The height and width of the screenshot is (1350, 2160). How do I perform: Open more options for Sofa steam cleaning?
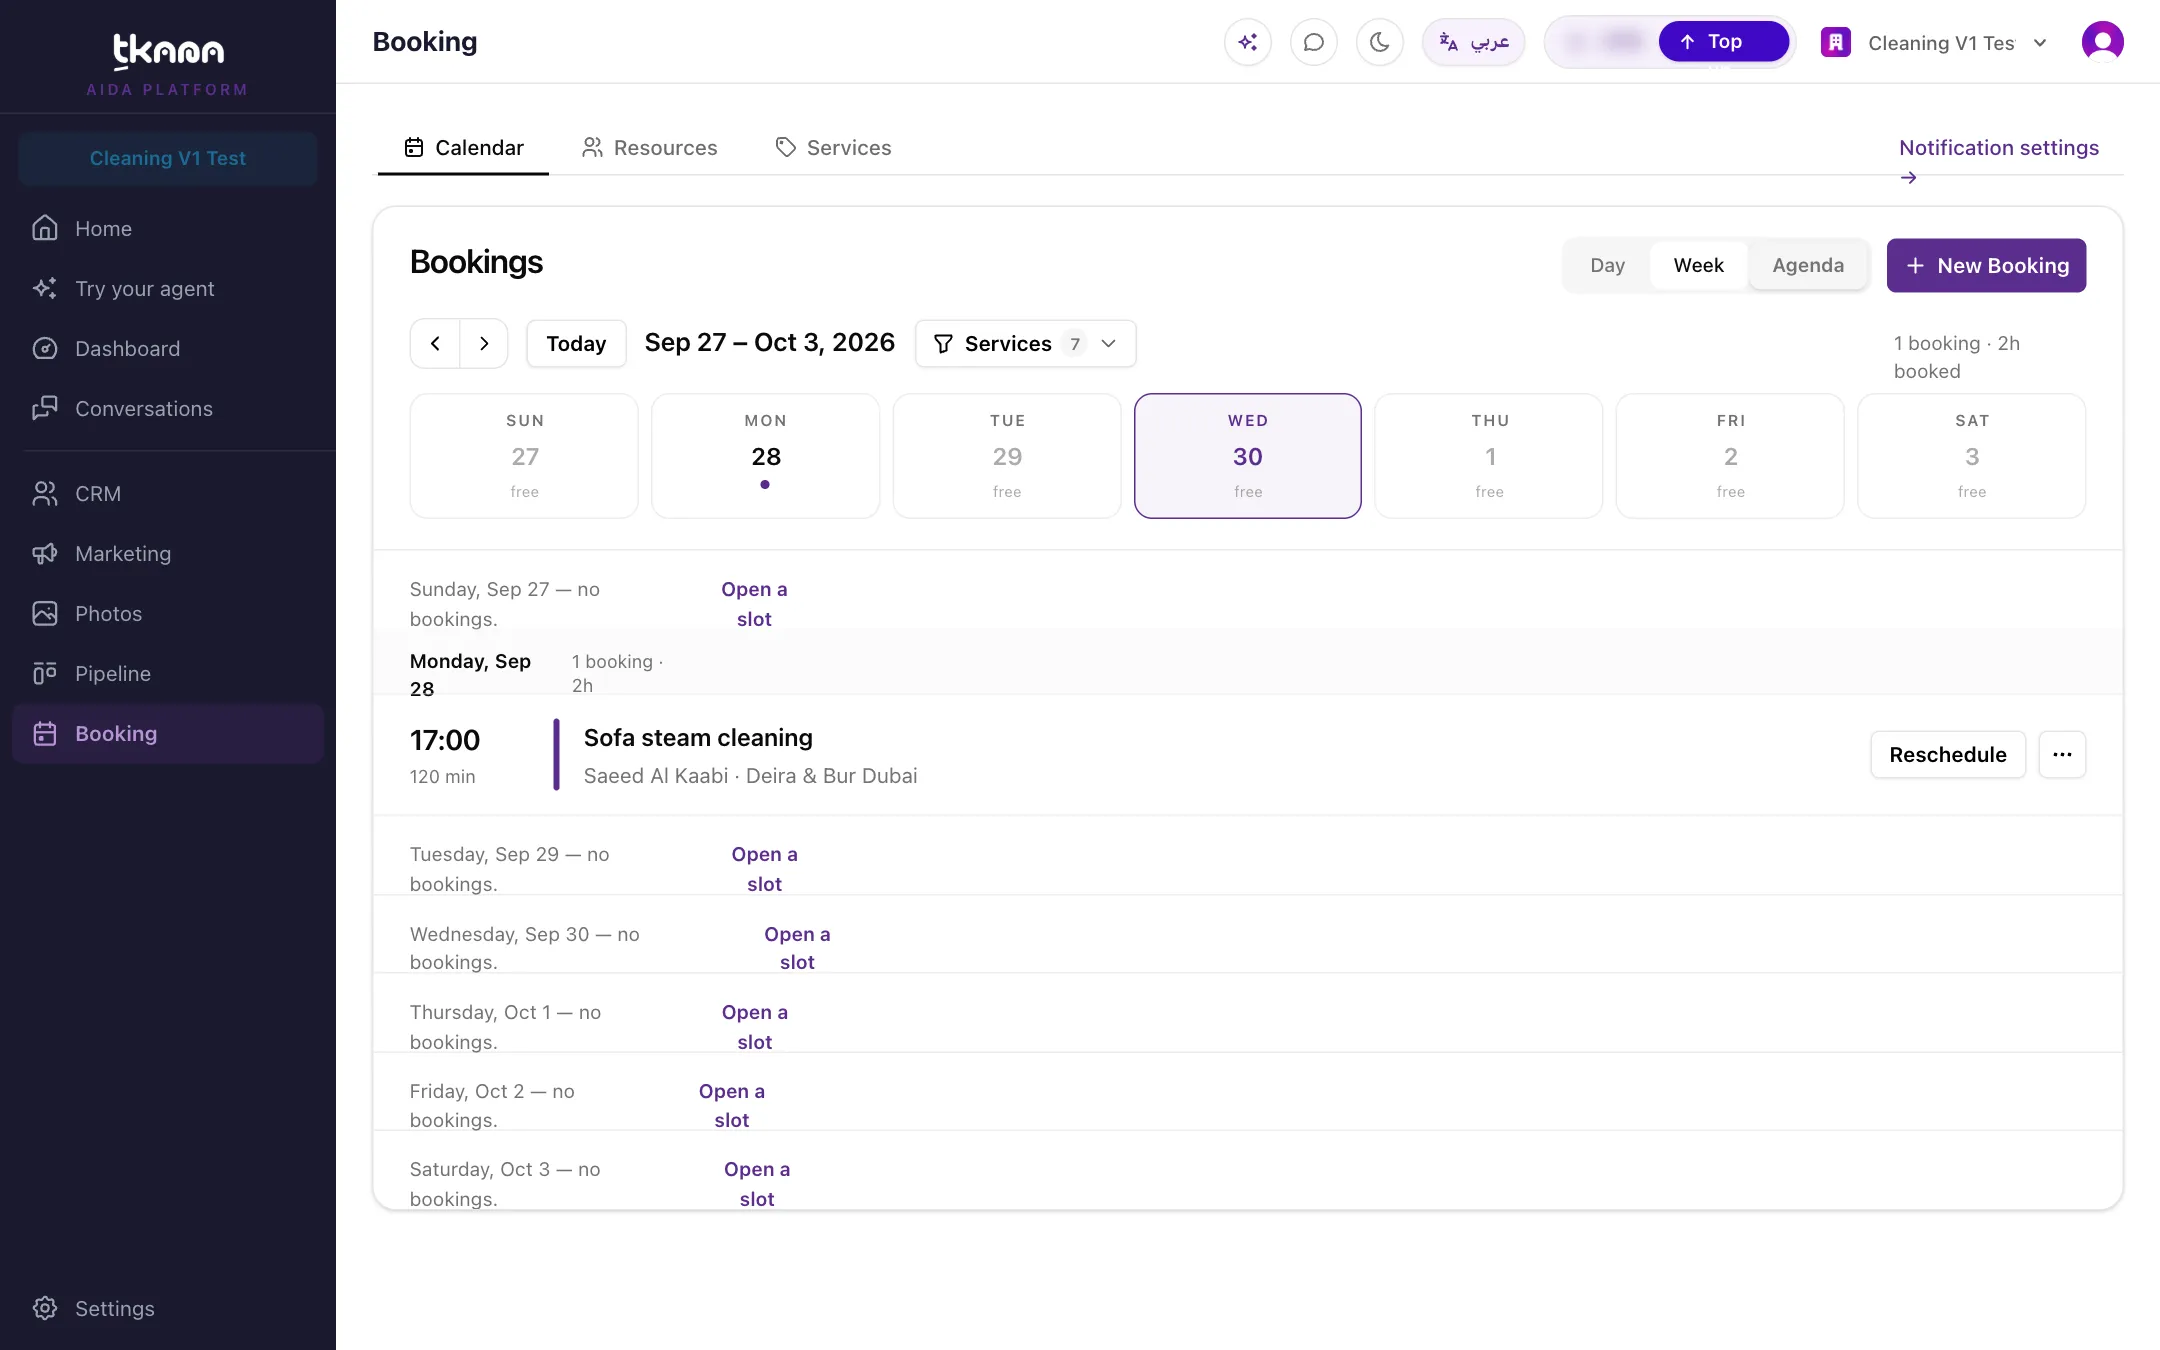[2061, 755]
